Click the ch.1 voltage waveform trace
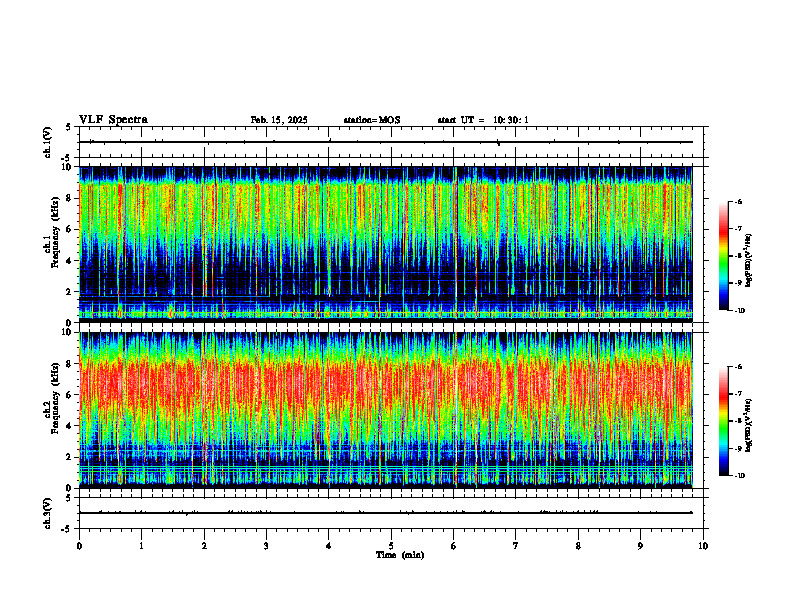The width and height of the screenshot is (792, 612). 385,142
